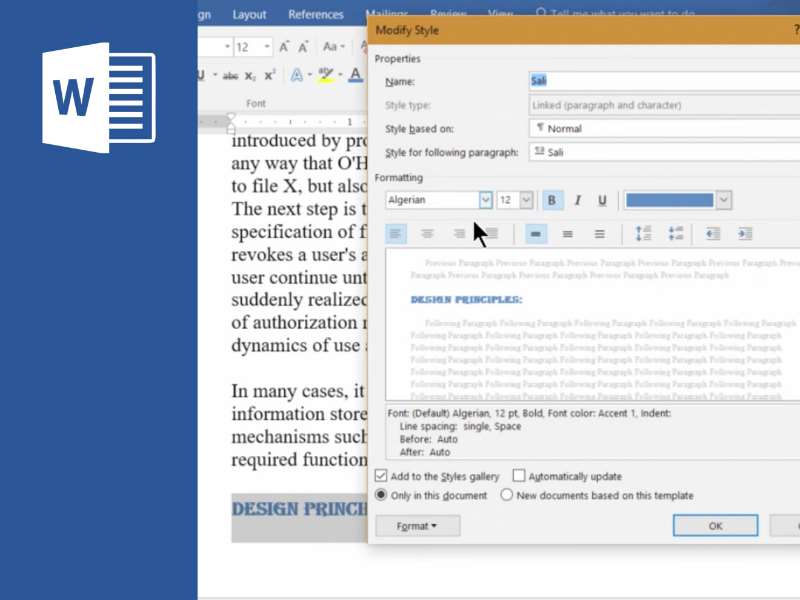Toggle Bold in the Modify Style dialog
The image size is (800, 600).
click(552, 201)
